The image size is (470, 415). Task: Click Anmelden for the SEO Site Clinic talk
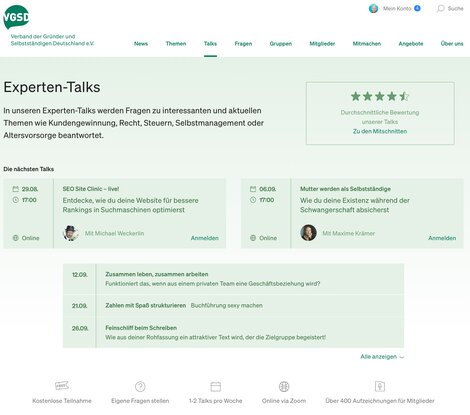coord(205,238)
